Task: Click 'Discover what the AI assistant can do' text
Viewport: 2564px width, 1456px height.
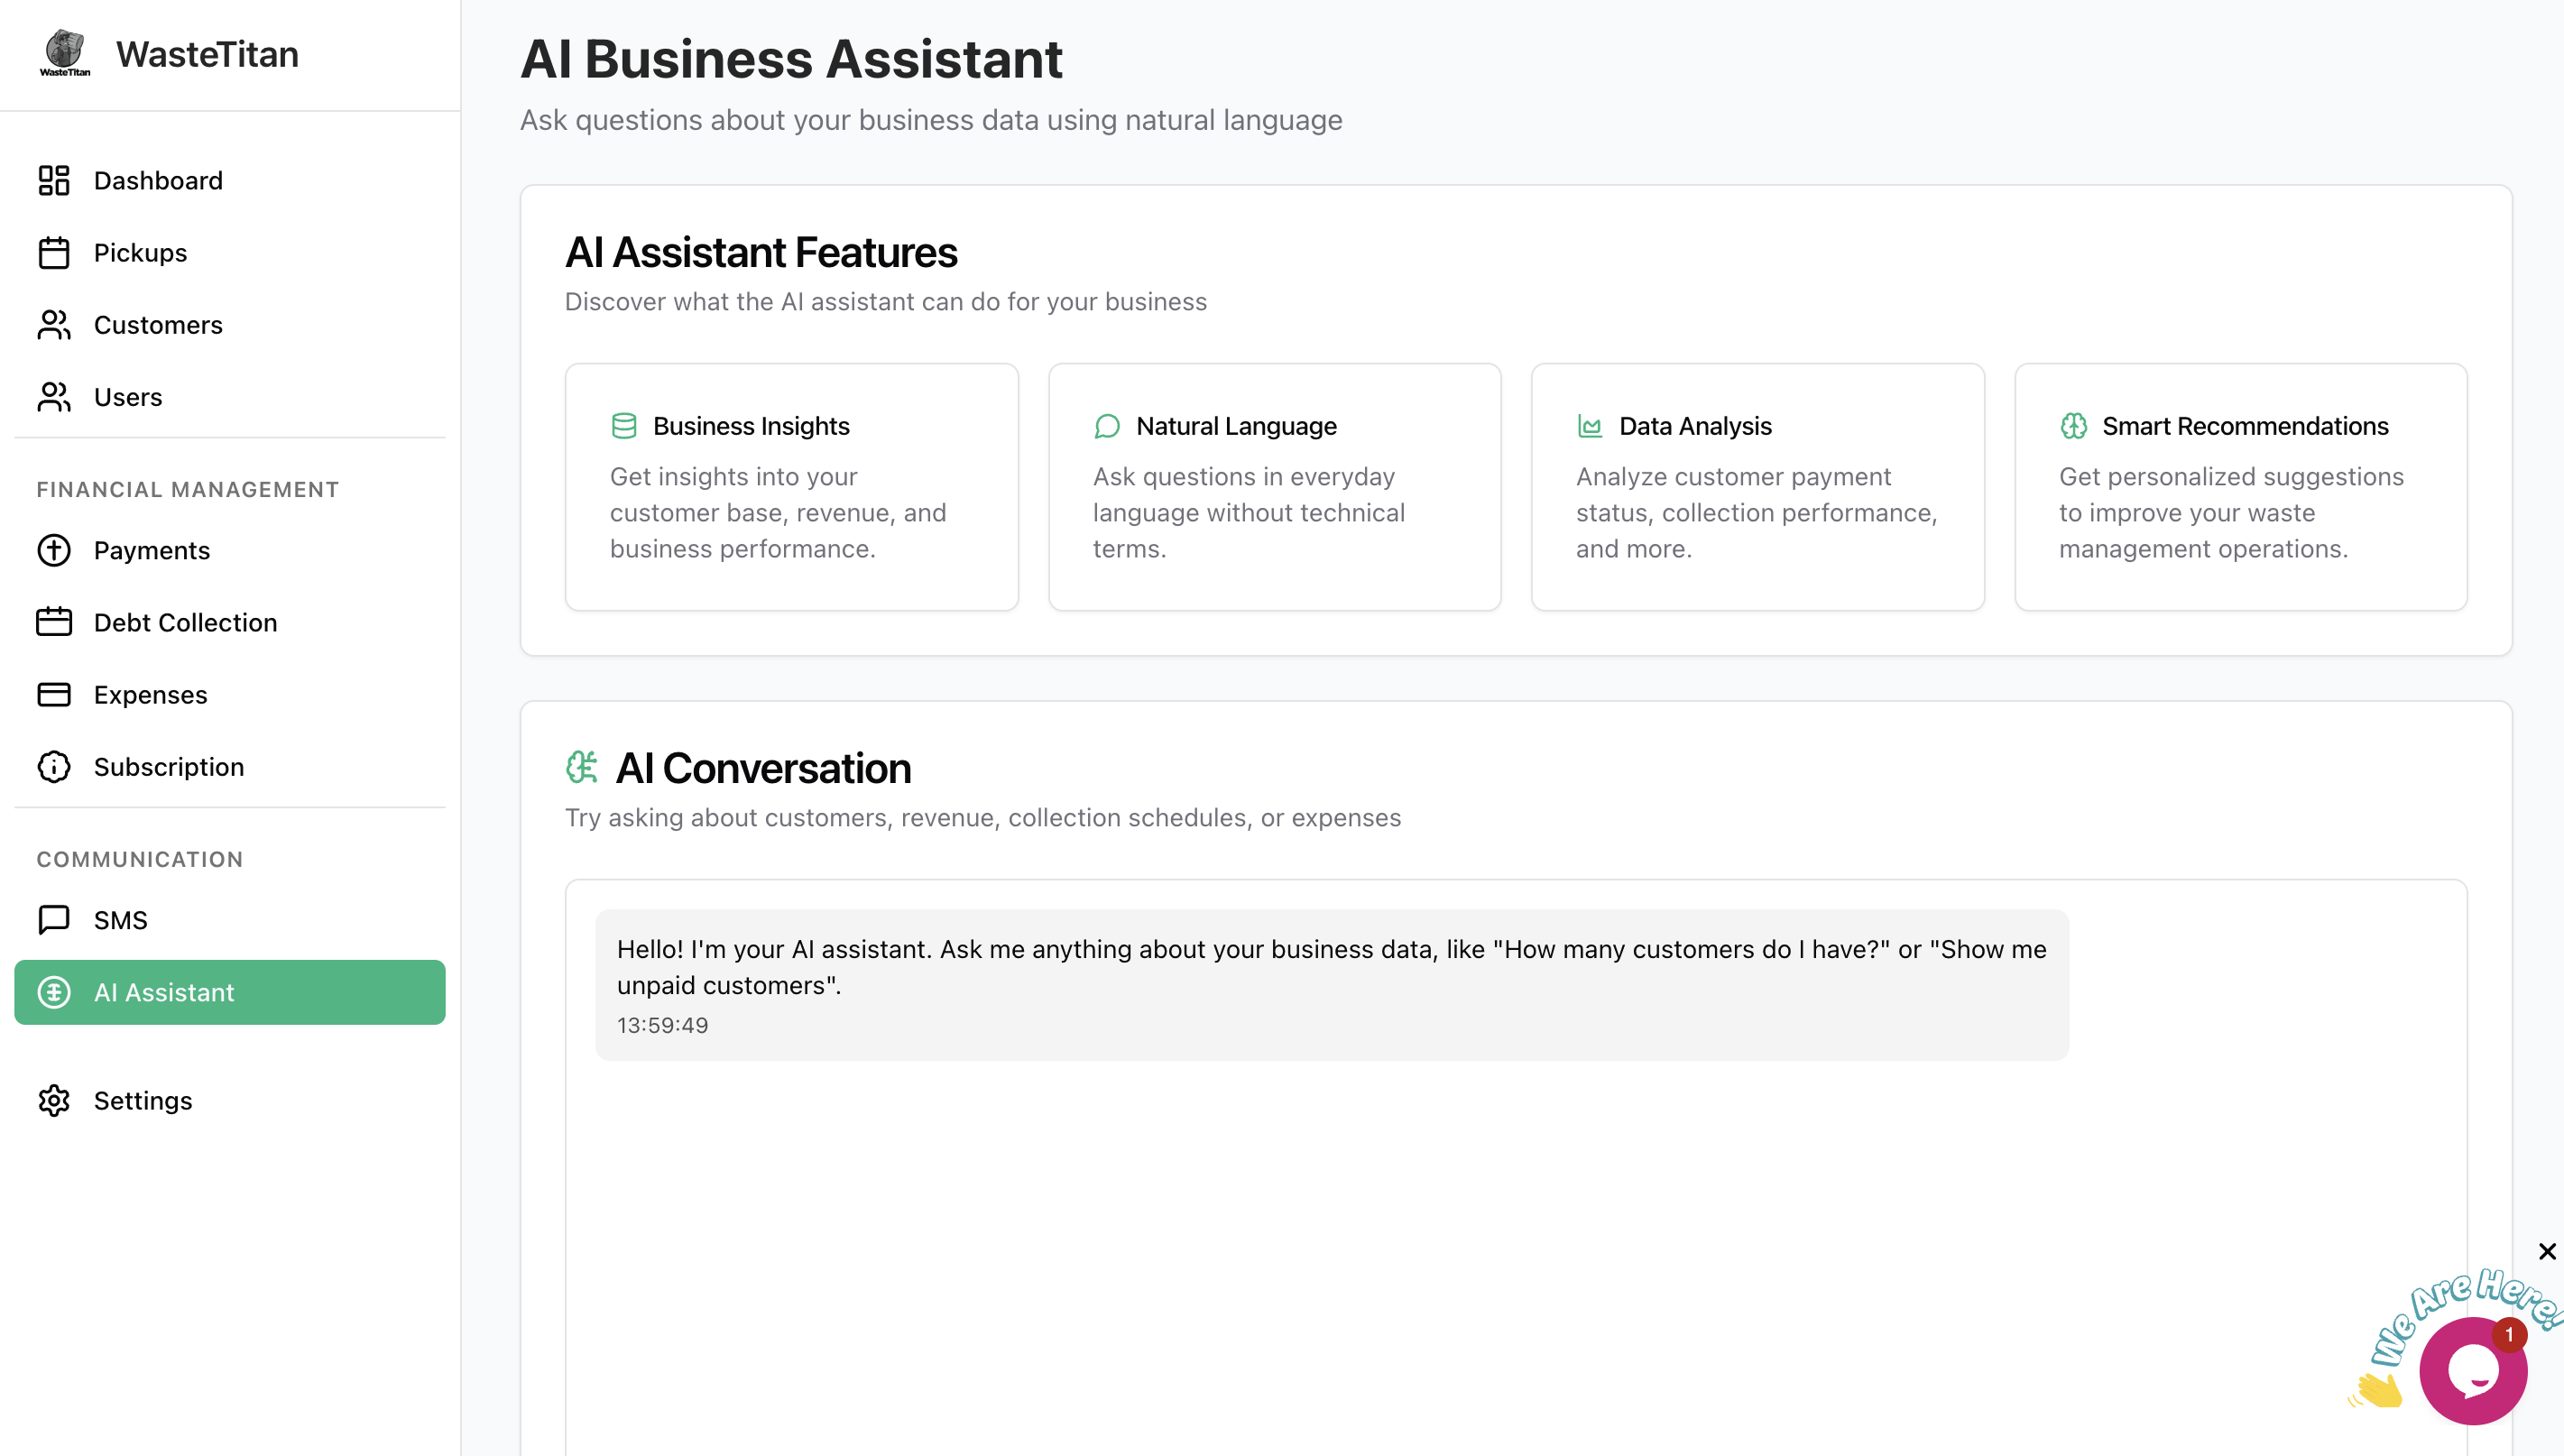Action: pos(885,301)
